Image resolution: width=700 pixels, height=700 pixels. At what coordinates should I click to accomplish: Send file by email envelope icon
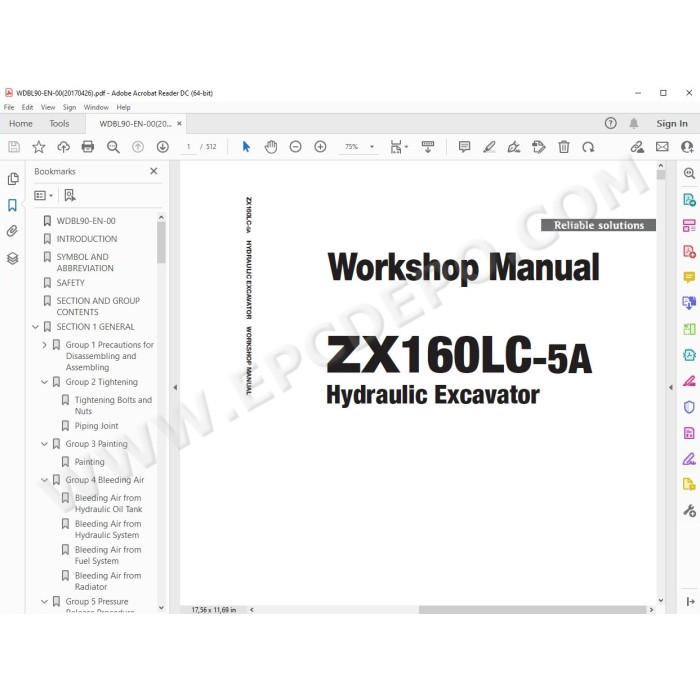[662, 147]
